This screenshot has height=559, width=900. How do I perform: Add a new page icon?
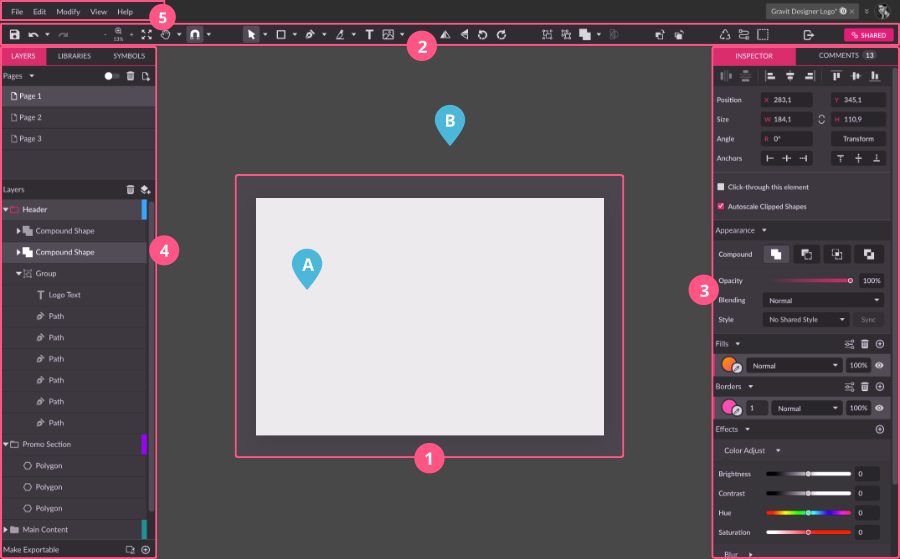click(x=146, y=76)
